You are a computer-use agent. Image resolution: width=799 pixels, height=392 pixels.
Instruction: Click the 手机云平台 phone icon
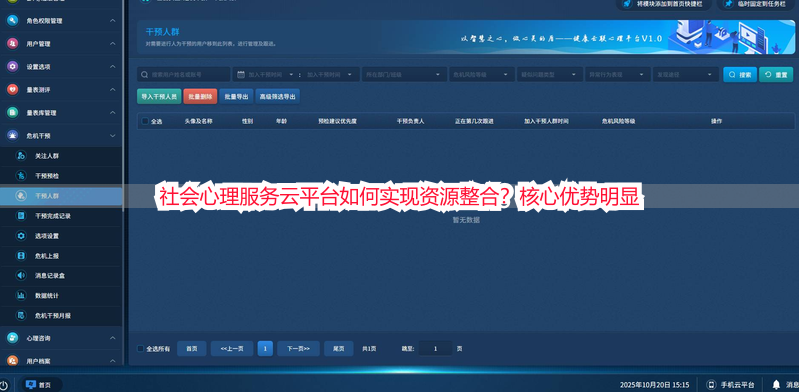coord(711,384)
